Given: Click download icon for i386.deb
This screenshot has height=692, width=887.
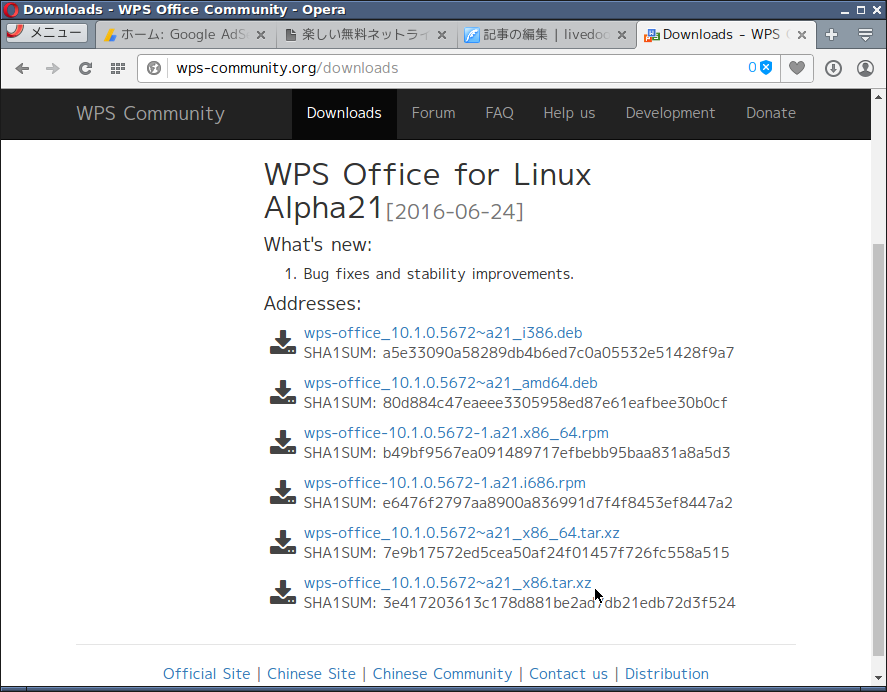Looking at the screenshot, I should coord(283,342).
